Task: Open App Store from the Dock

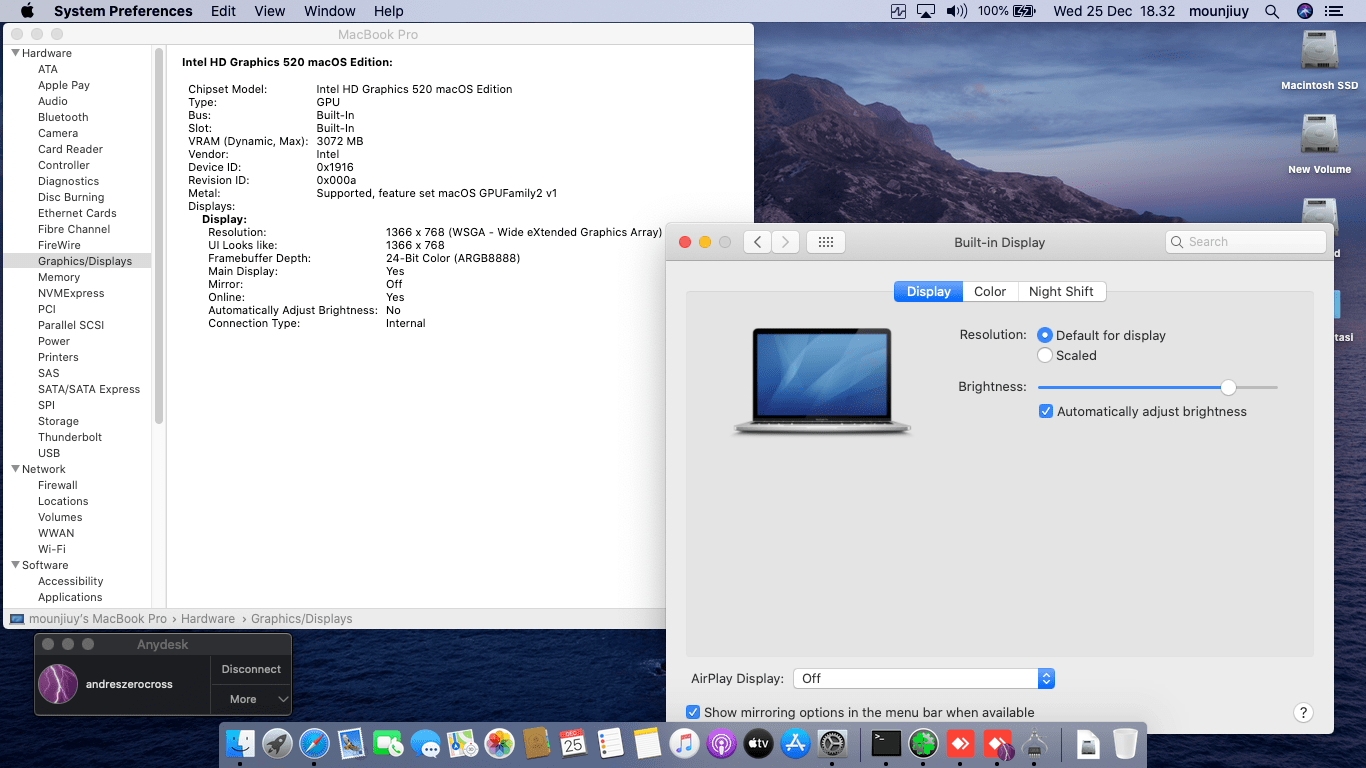Action: [795, 743]
